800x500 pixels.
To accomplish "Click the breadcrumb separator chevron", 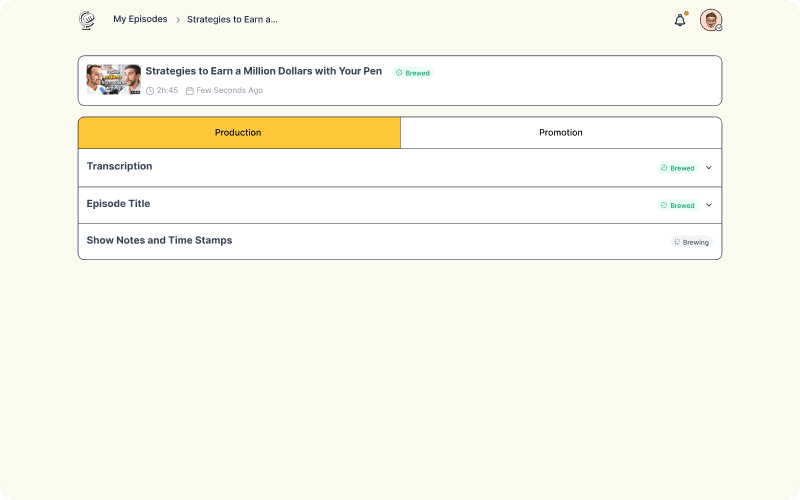I will pyautogui.click(x=178, y=20).
